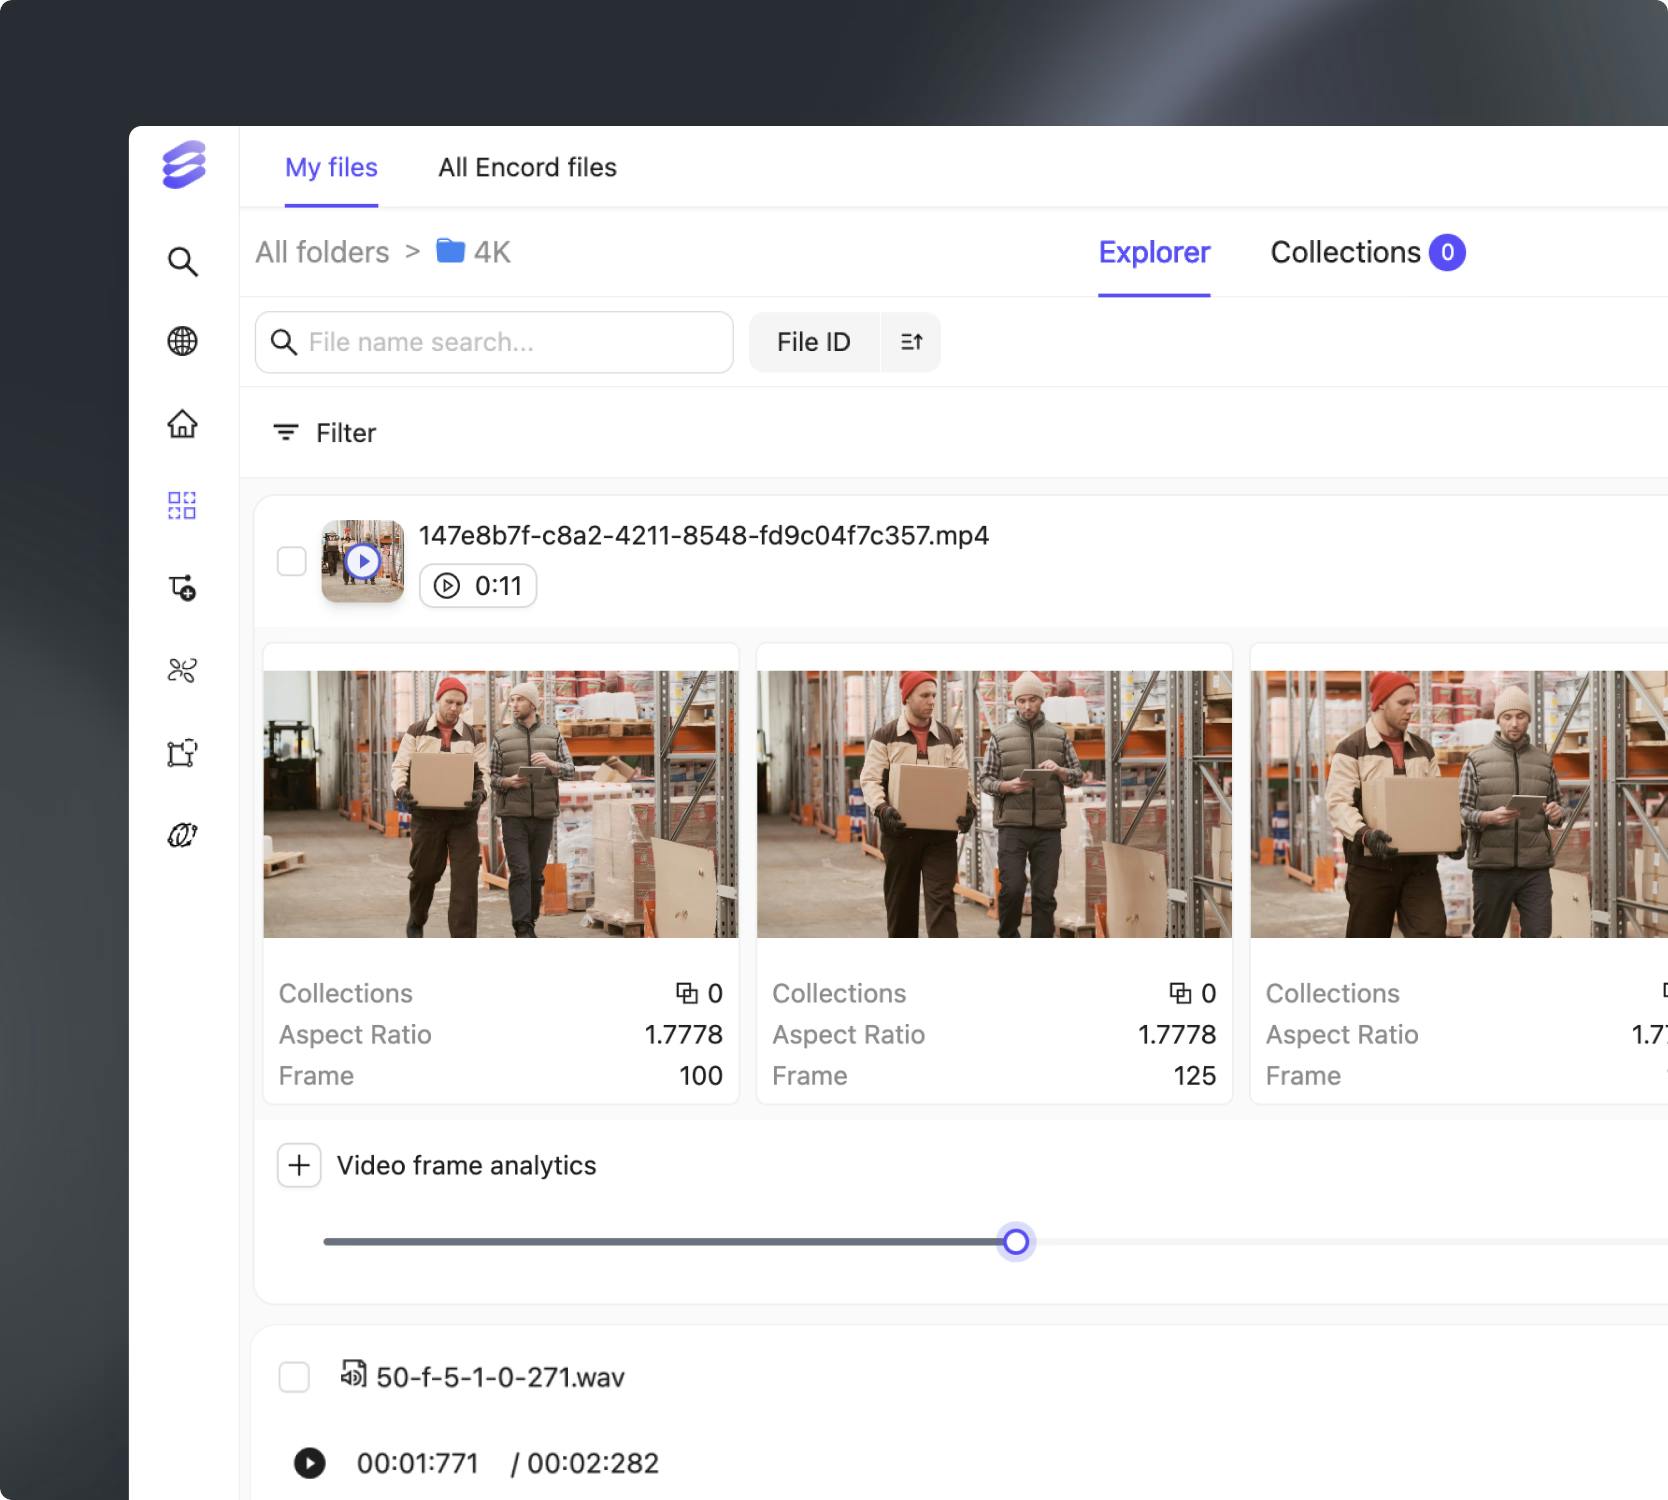This screenshot has width=1668, height=1500.
Task: Open the sidebar icon with plus badge
Action: pyautogui.click(x=182, y=587)
